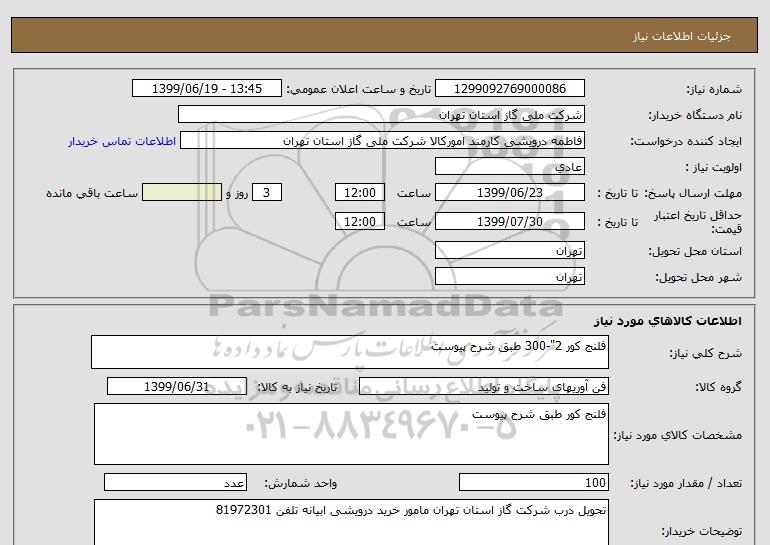Viewport: 770px width, 545px height.
Task: Click the buyer organization name field
Action: 381,114
